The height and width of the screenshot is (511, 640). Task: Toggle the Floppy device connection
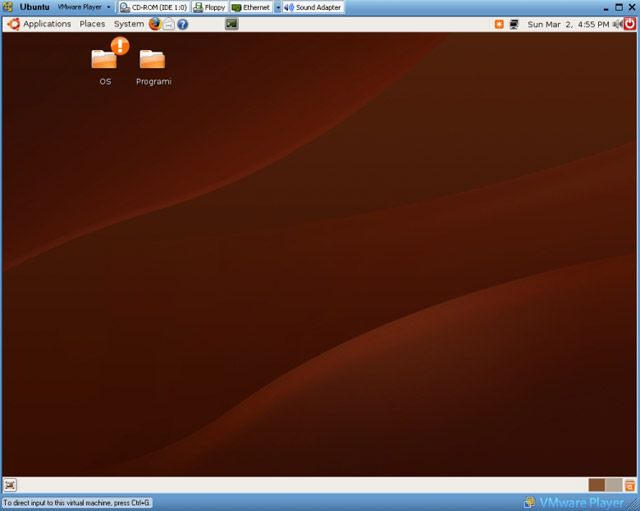209,7
